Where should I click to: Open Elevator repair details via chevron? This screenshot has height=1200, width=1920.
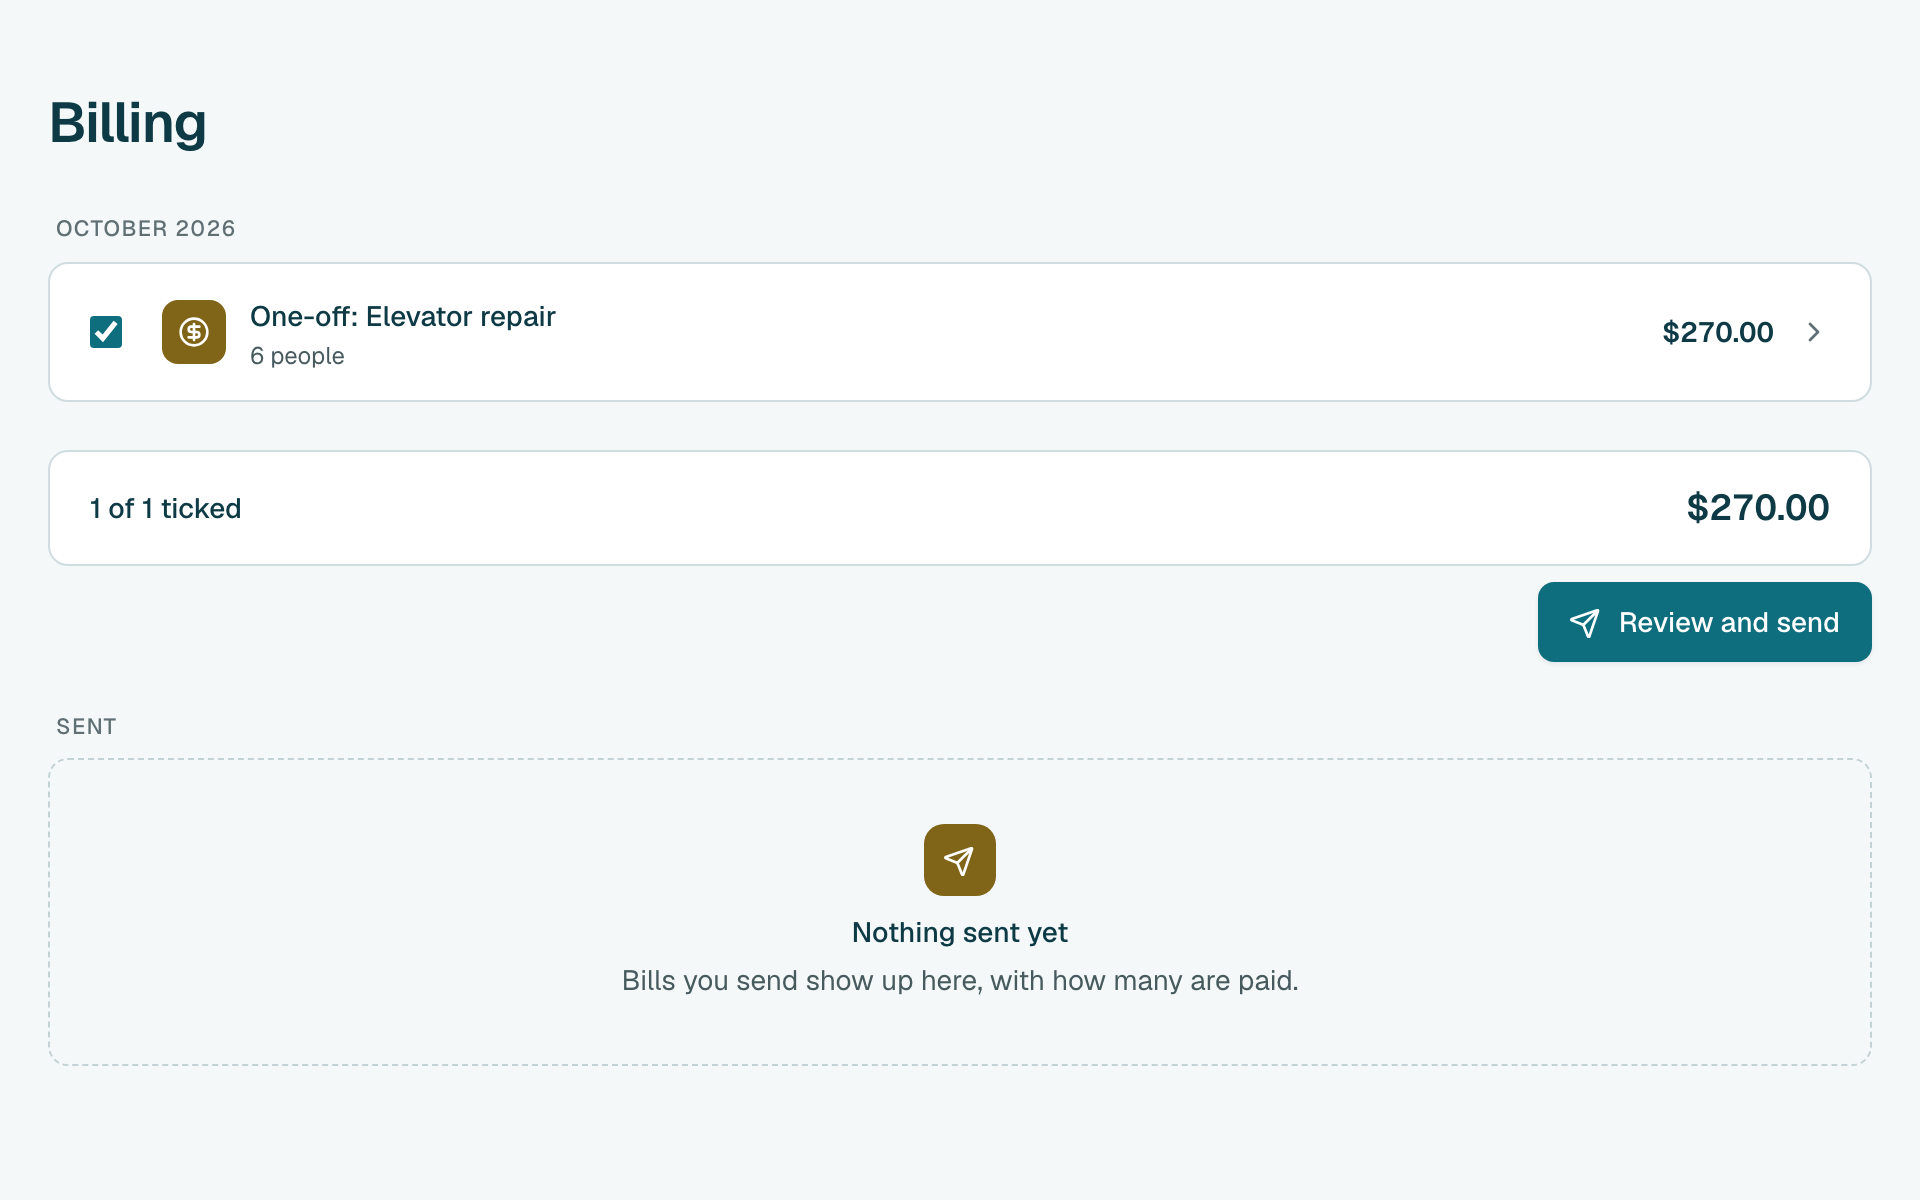click(1814, 332)
